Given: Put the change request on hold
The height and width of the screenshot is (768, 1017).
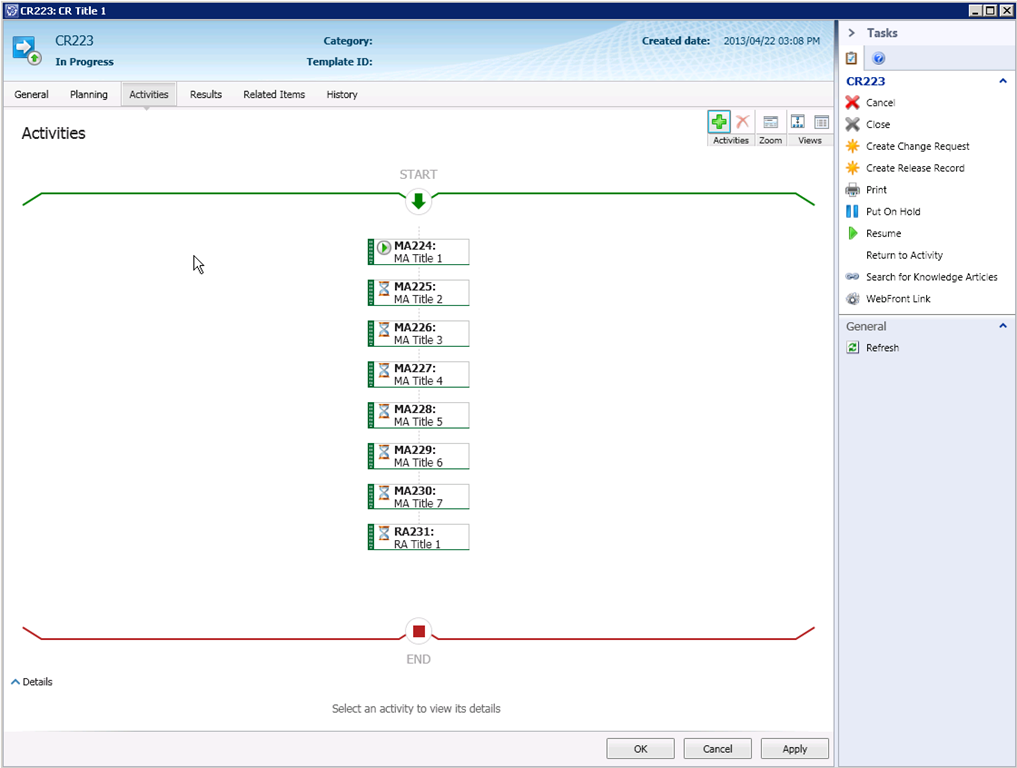Looking at the screenshot, I should click(892, 212).
